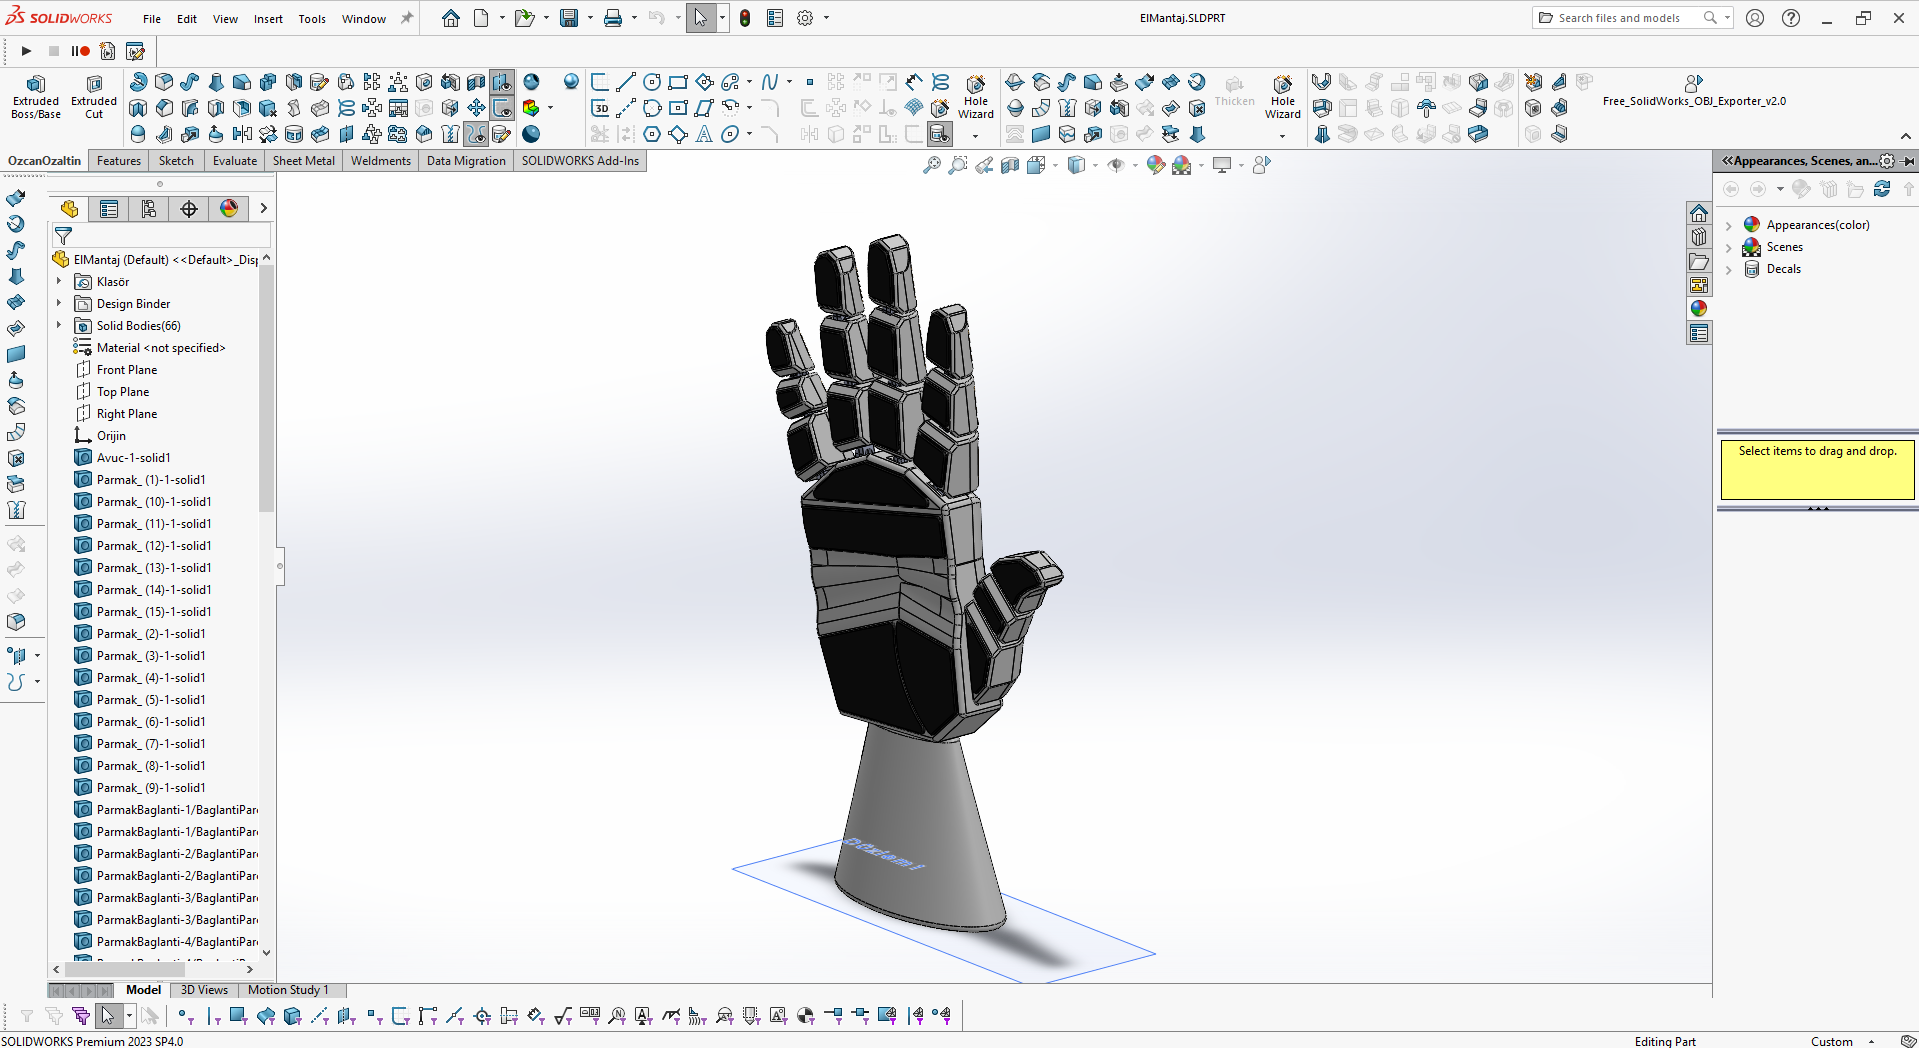1919x1048 pixels.
Task: Open Hole Wizard next to the sketch tools
Action: (x=976, y=97)
